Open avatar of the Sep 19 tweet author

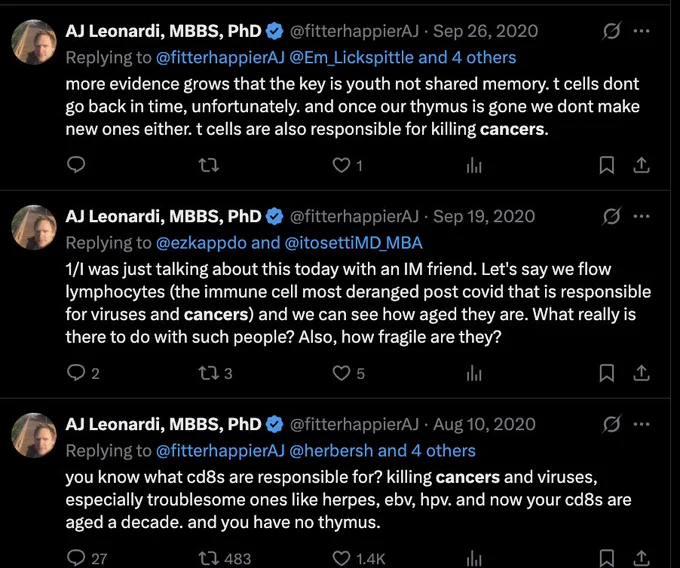point(34,227)
